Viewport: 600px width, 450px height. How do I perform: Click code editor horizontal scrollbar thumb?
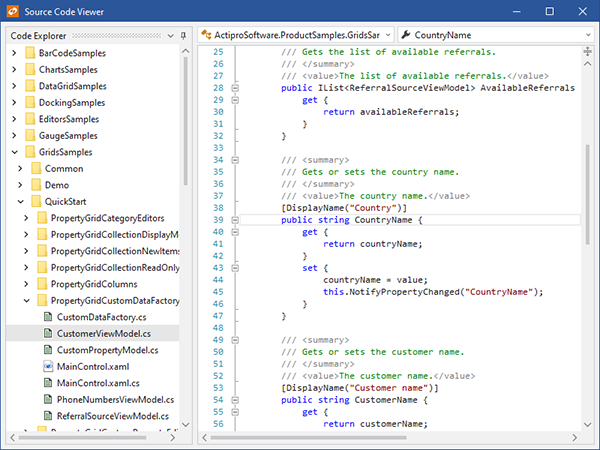308,437
